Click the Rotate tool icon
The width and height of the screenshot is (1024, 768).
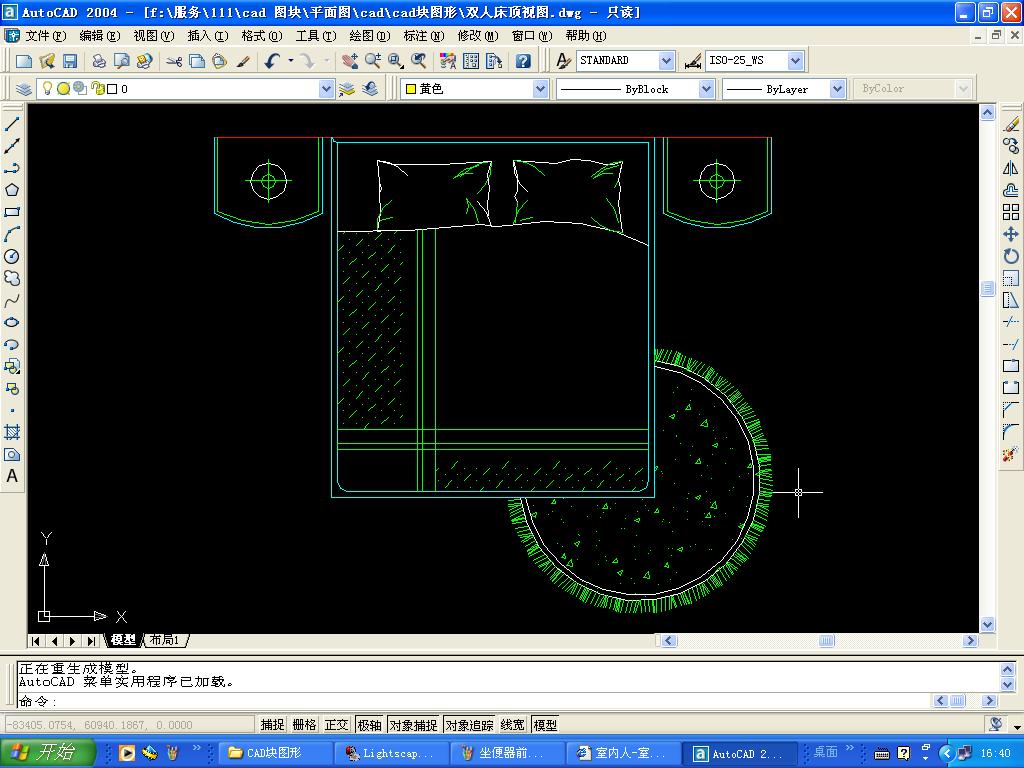tap(1010, 256)
